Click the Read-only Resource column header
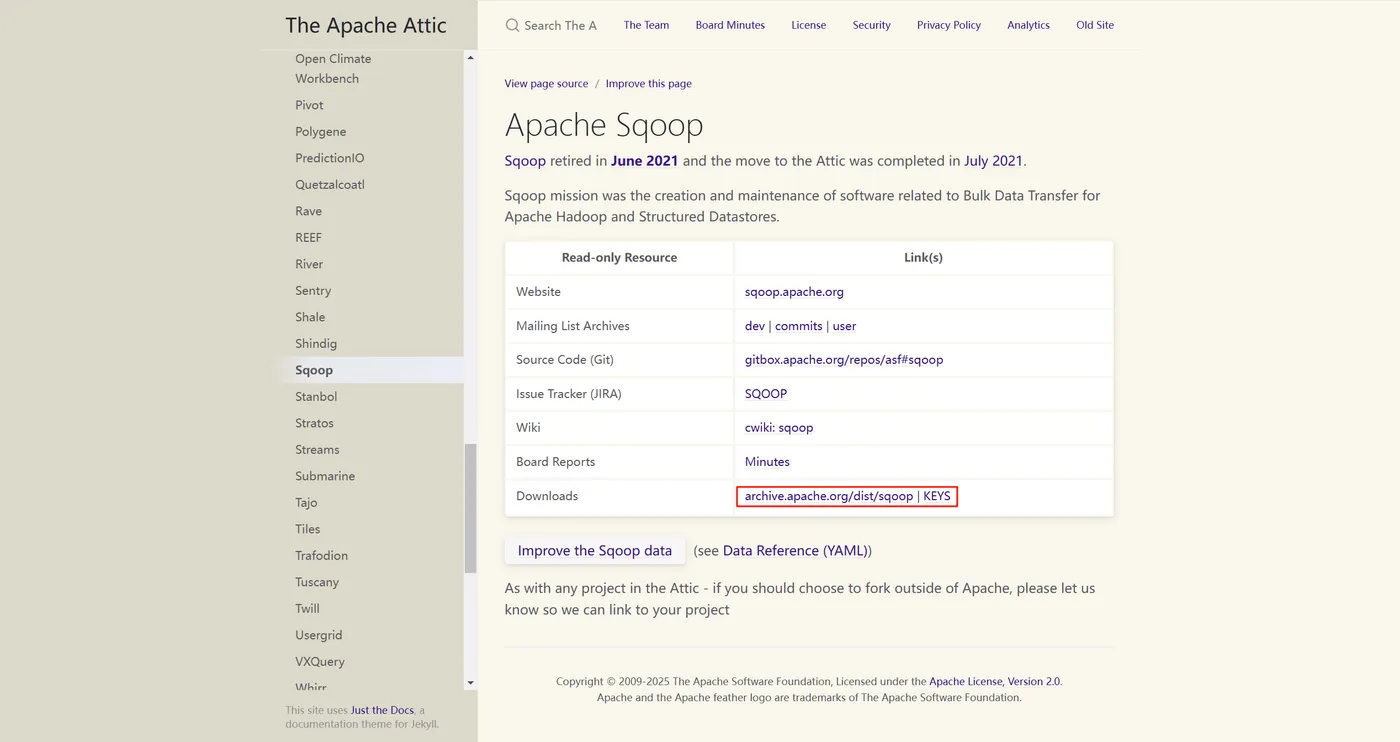This screenshot has width=1400, height=742. tap(619, 258)
